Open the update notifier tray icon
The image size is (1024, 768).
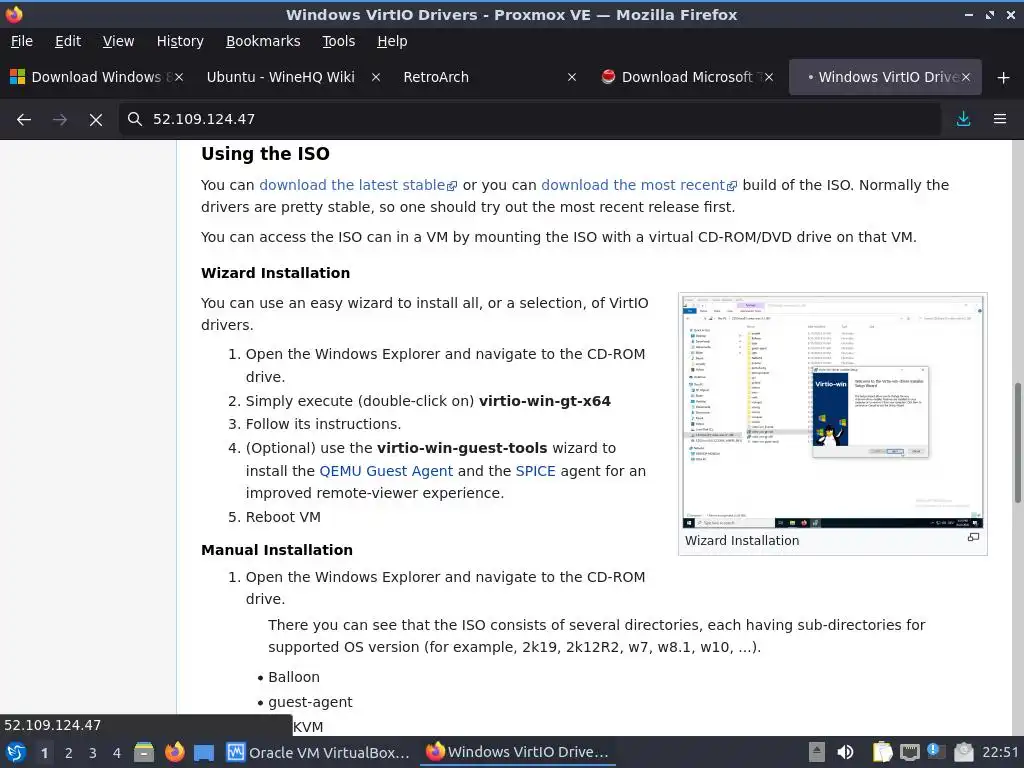tap(934, 751)
